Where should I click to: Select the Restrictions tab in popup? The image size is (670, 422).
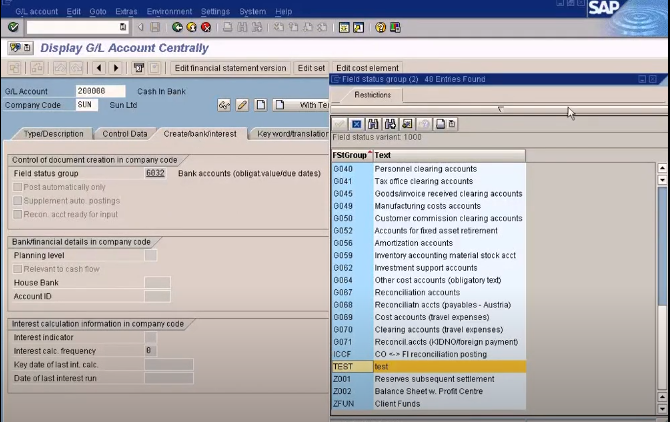point(372,95)
